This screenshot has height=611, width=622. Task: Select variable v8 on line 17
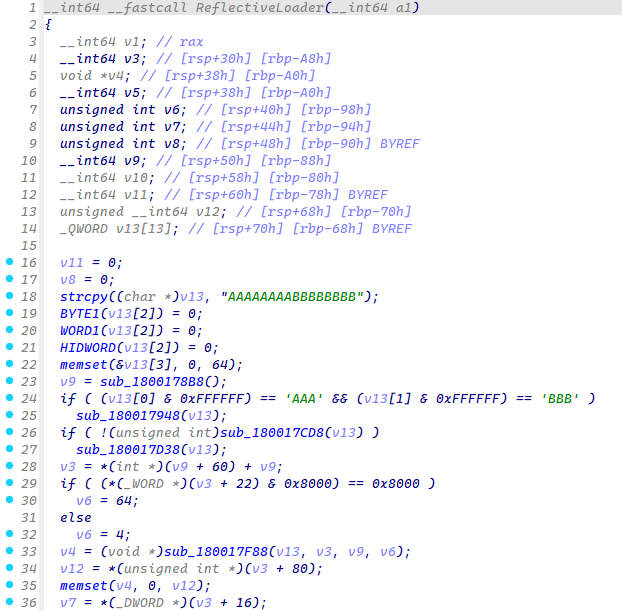click(68, 280)
